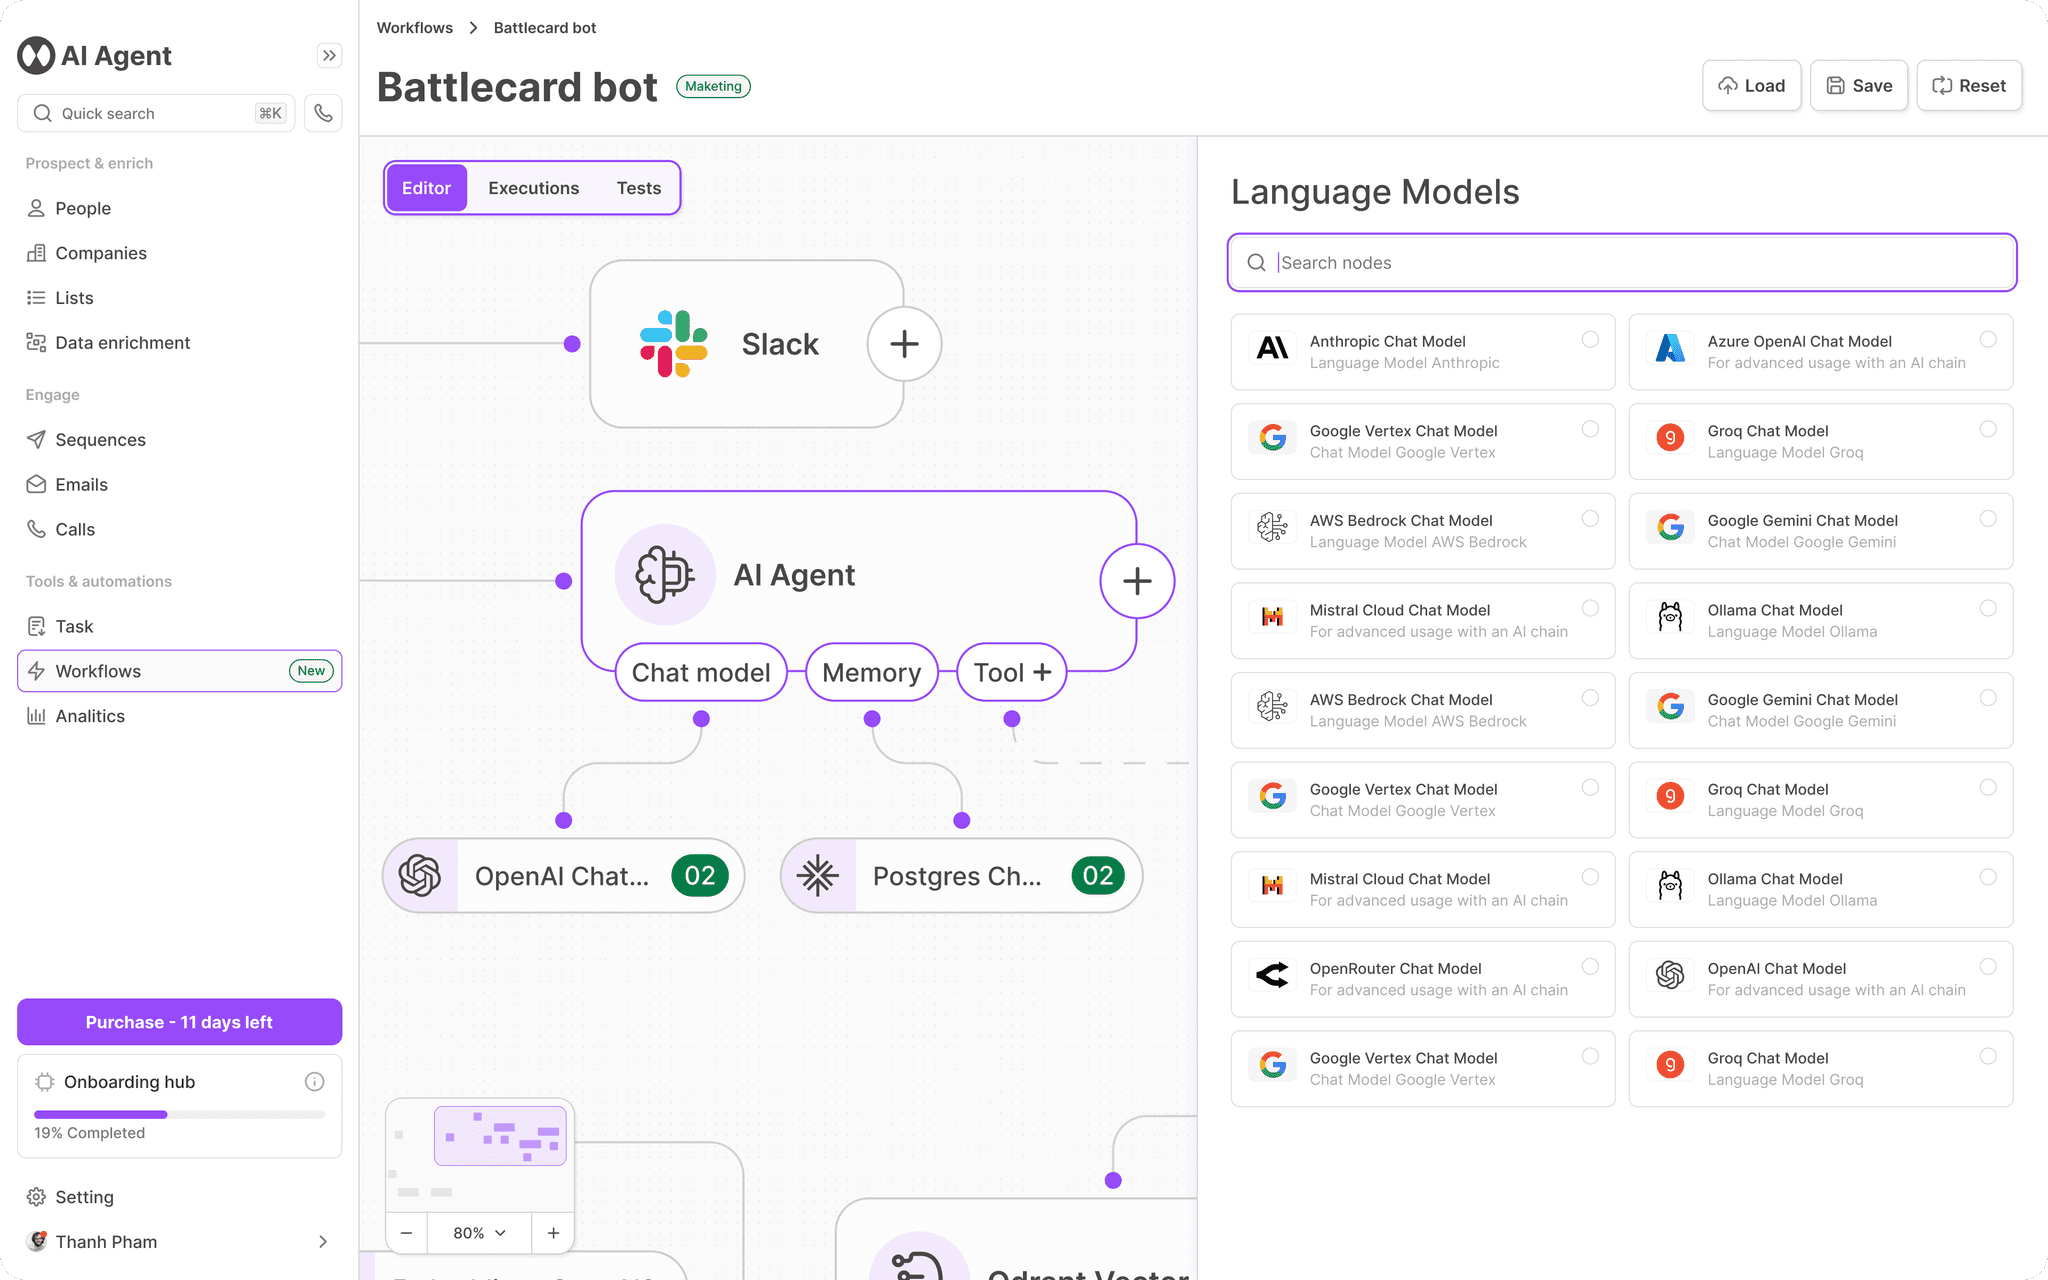Zoom in with the canvas plus icon
The image size is (2048, 1280).
(x=553, y=1233)
